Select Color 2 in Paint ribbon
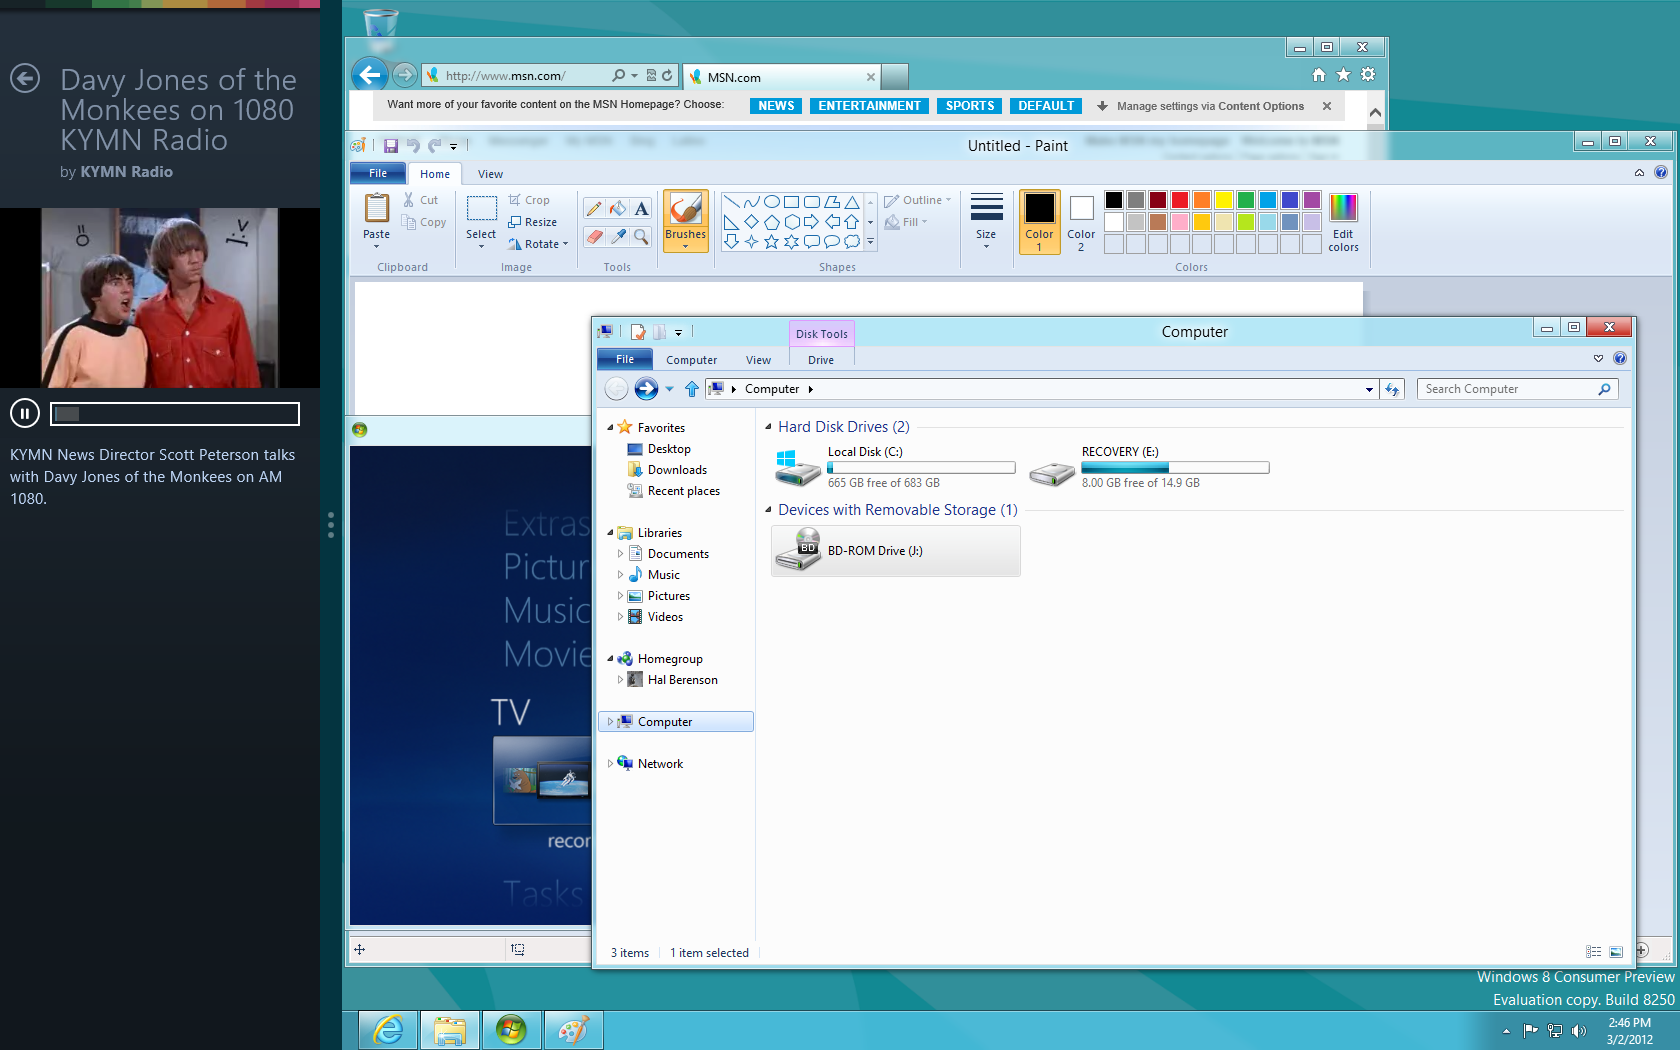Image resolution: width=1680 pixels, height=1050 pixels. pos(1081,222)
